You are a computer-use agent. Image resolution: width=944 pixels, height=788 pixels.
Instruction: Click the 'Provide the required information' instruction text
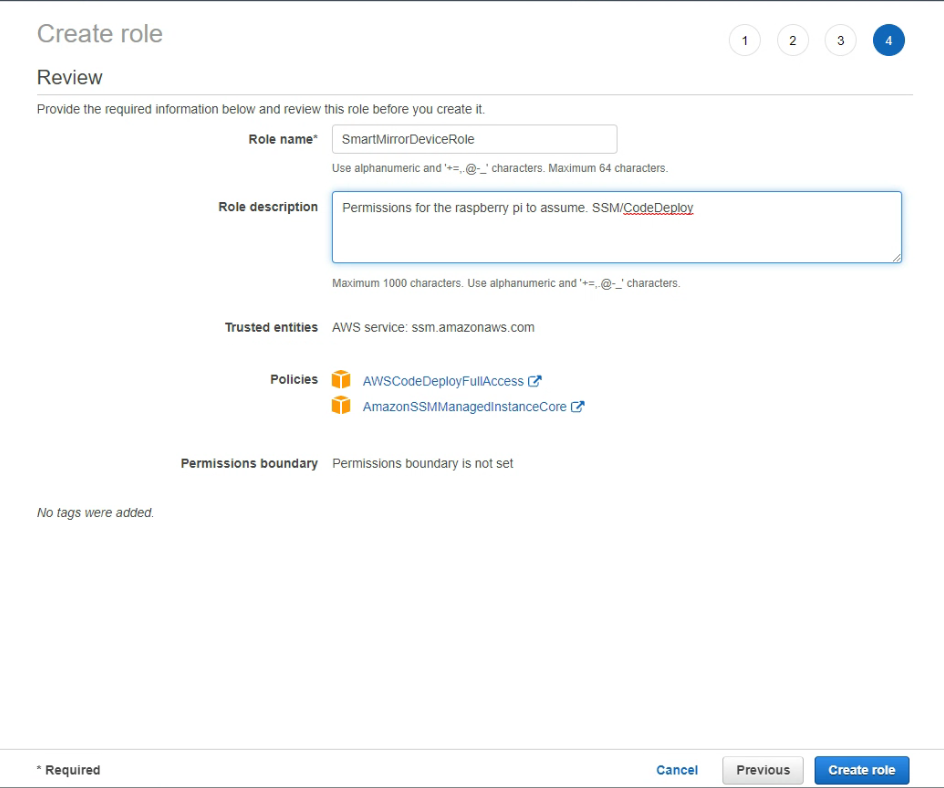261,109
